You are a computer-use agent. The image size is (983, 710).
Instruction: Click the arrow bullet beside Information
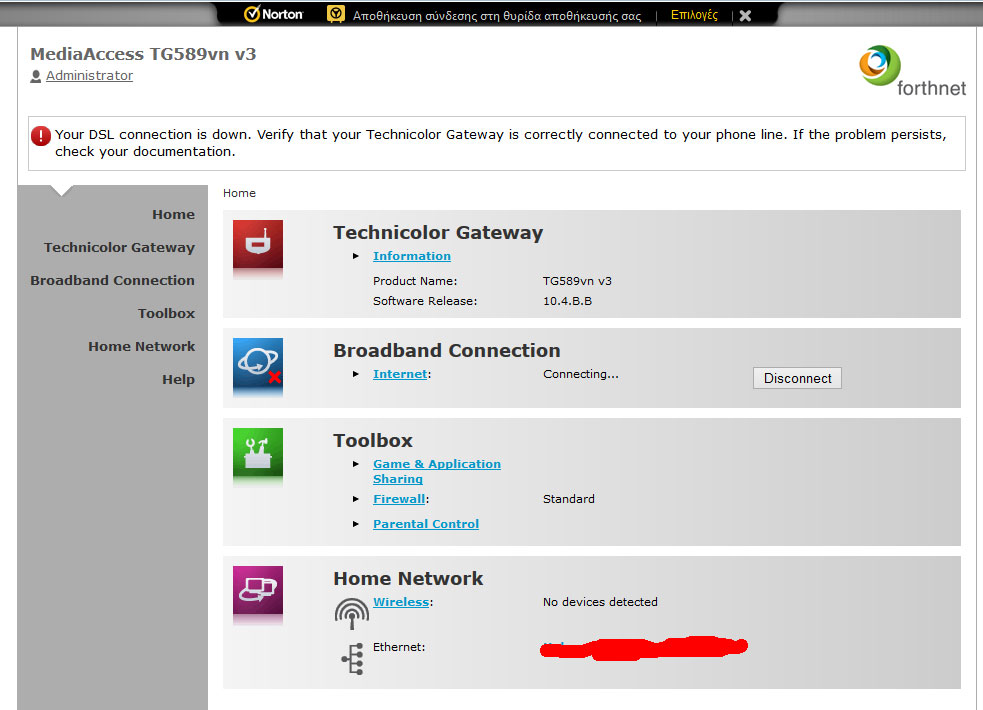tap(355, 256)
